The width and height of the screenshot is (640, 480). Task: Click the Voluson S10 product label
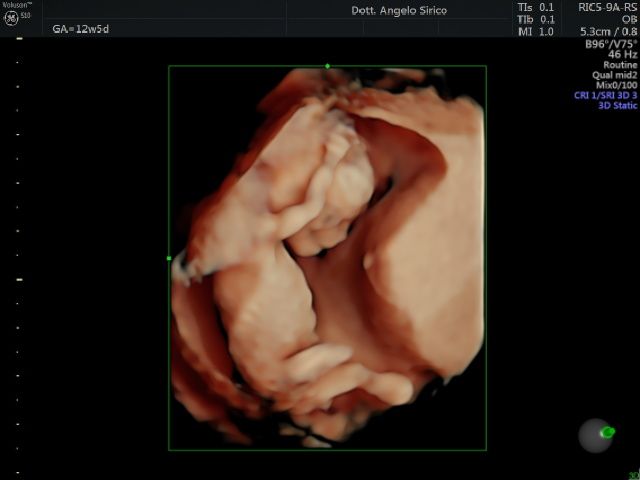pos(16,5)
